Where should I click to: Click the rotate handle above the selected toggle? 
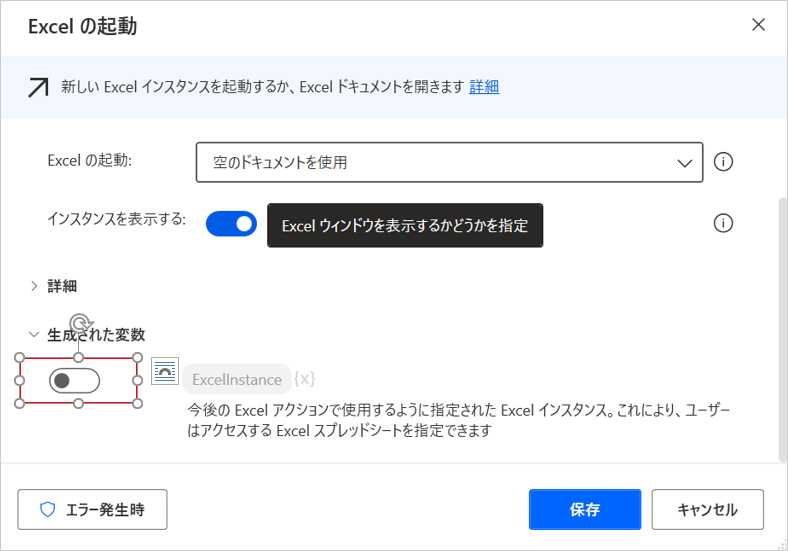coord(79,324)
